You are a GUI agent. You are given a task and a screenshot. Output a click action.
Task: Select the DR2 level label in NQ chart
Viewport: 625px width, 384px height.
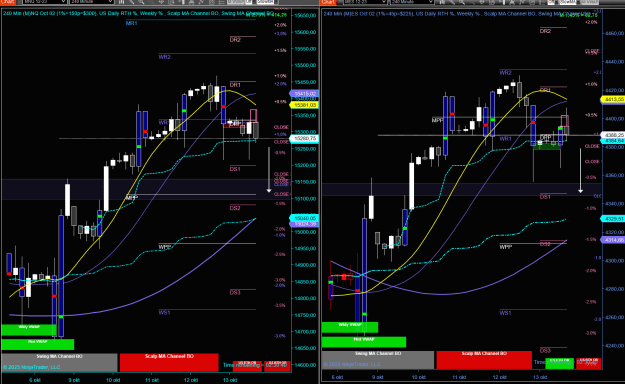(235, 39)
